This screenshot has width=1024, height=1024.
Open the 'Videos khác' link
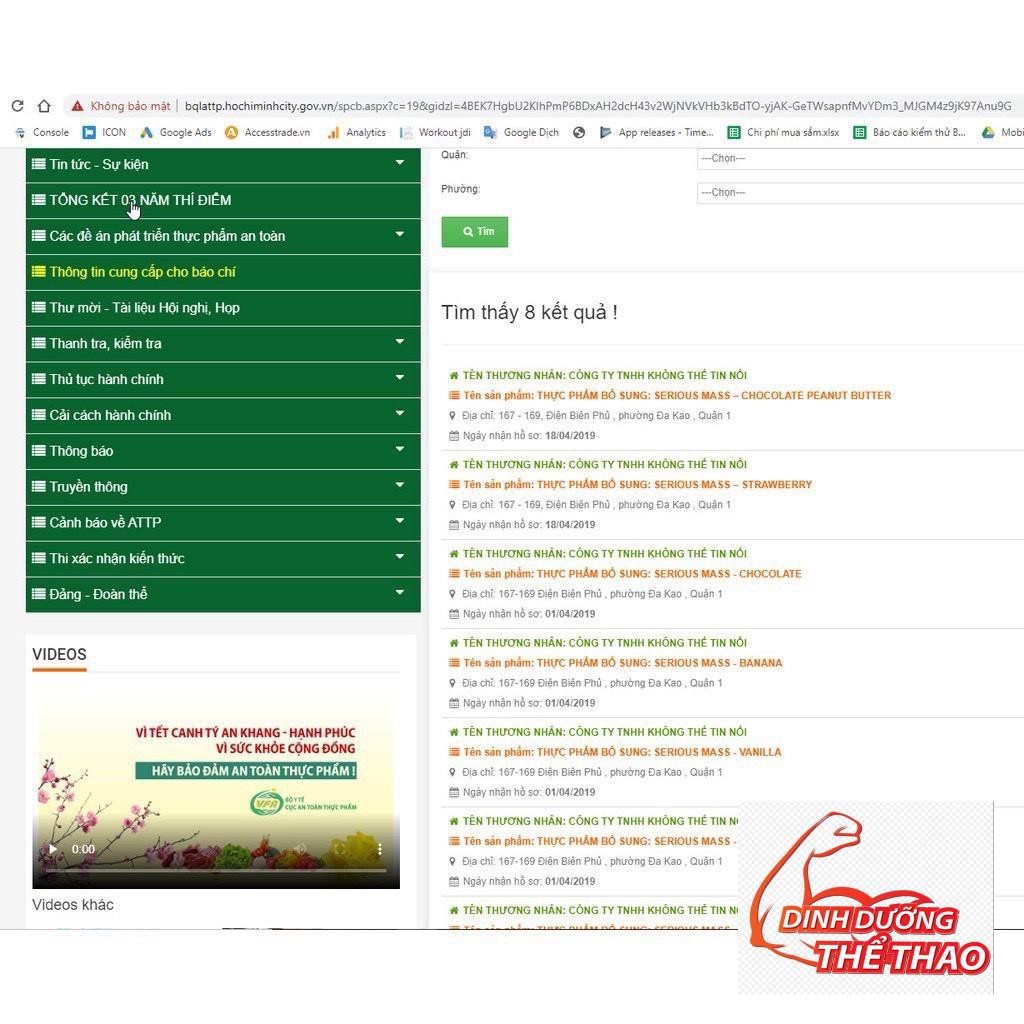(73, 905)
